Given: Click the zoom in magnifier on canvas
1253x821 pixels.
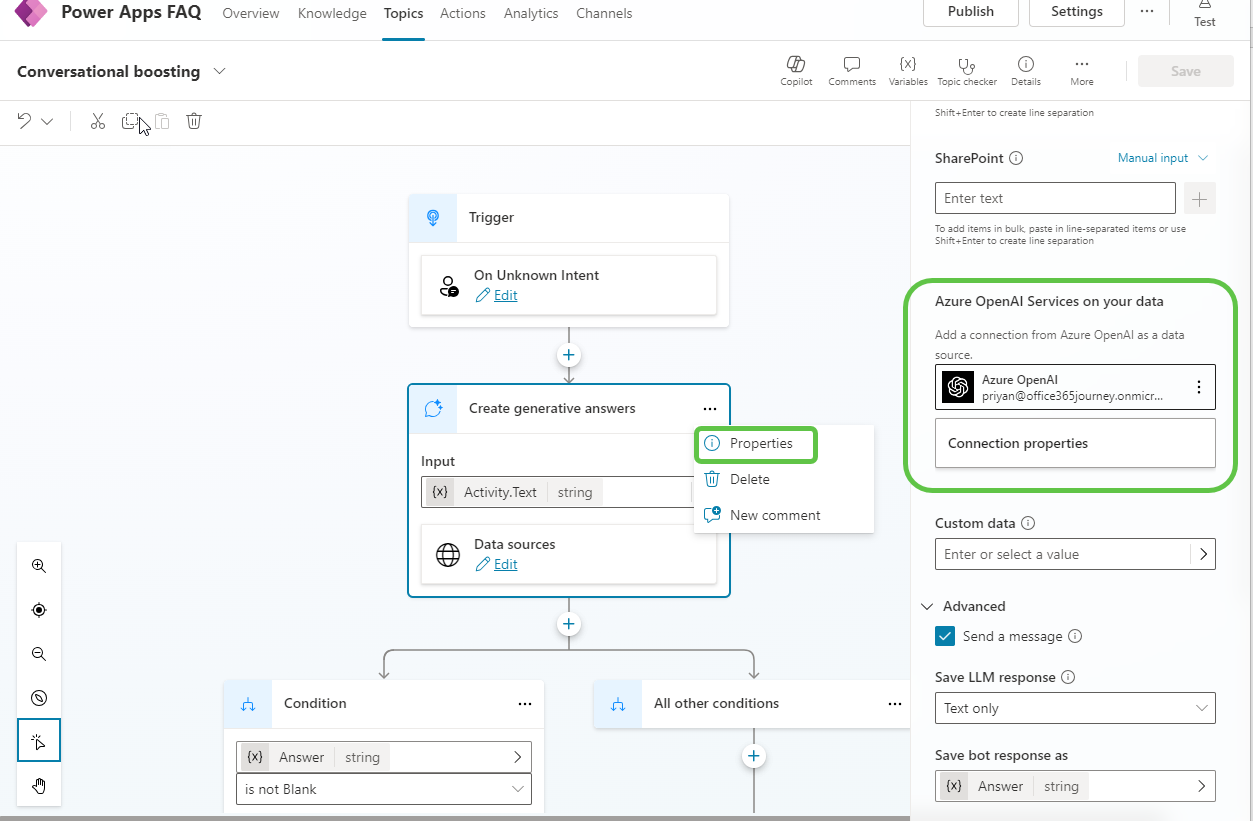Looking at the screenshot, I should [x=39, y=566].
